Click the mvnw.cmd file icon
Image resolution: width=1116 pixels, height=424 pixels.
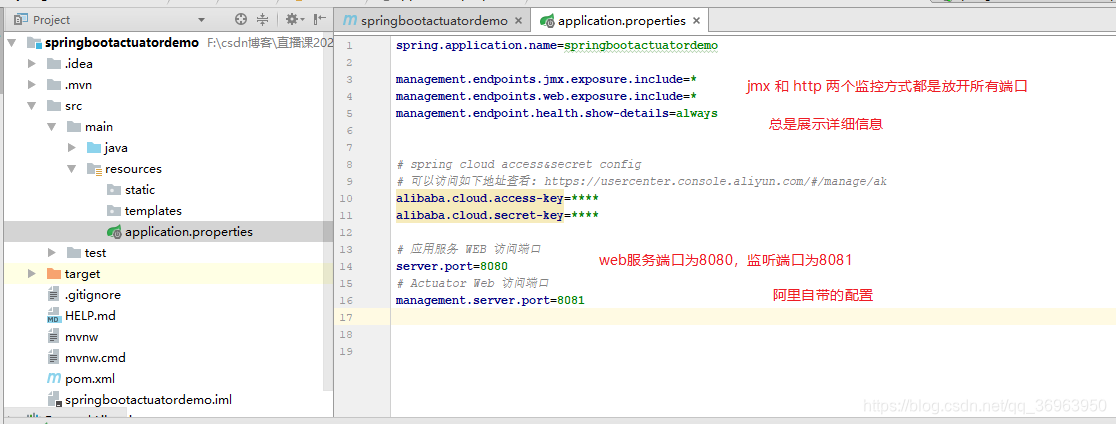[x=53, y=358]
